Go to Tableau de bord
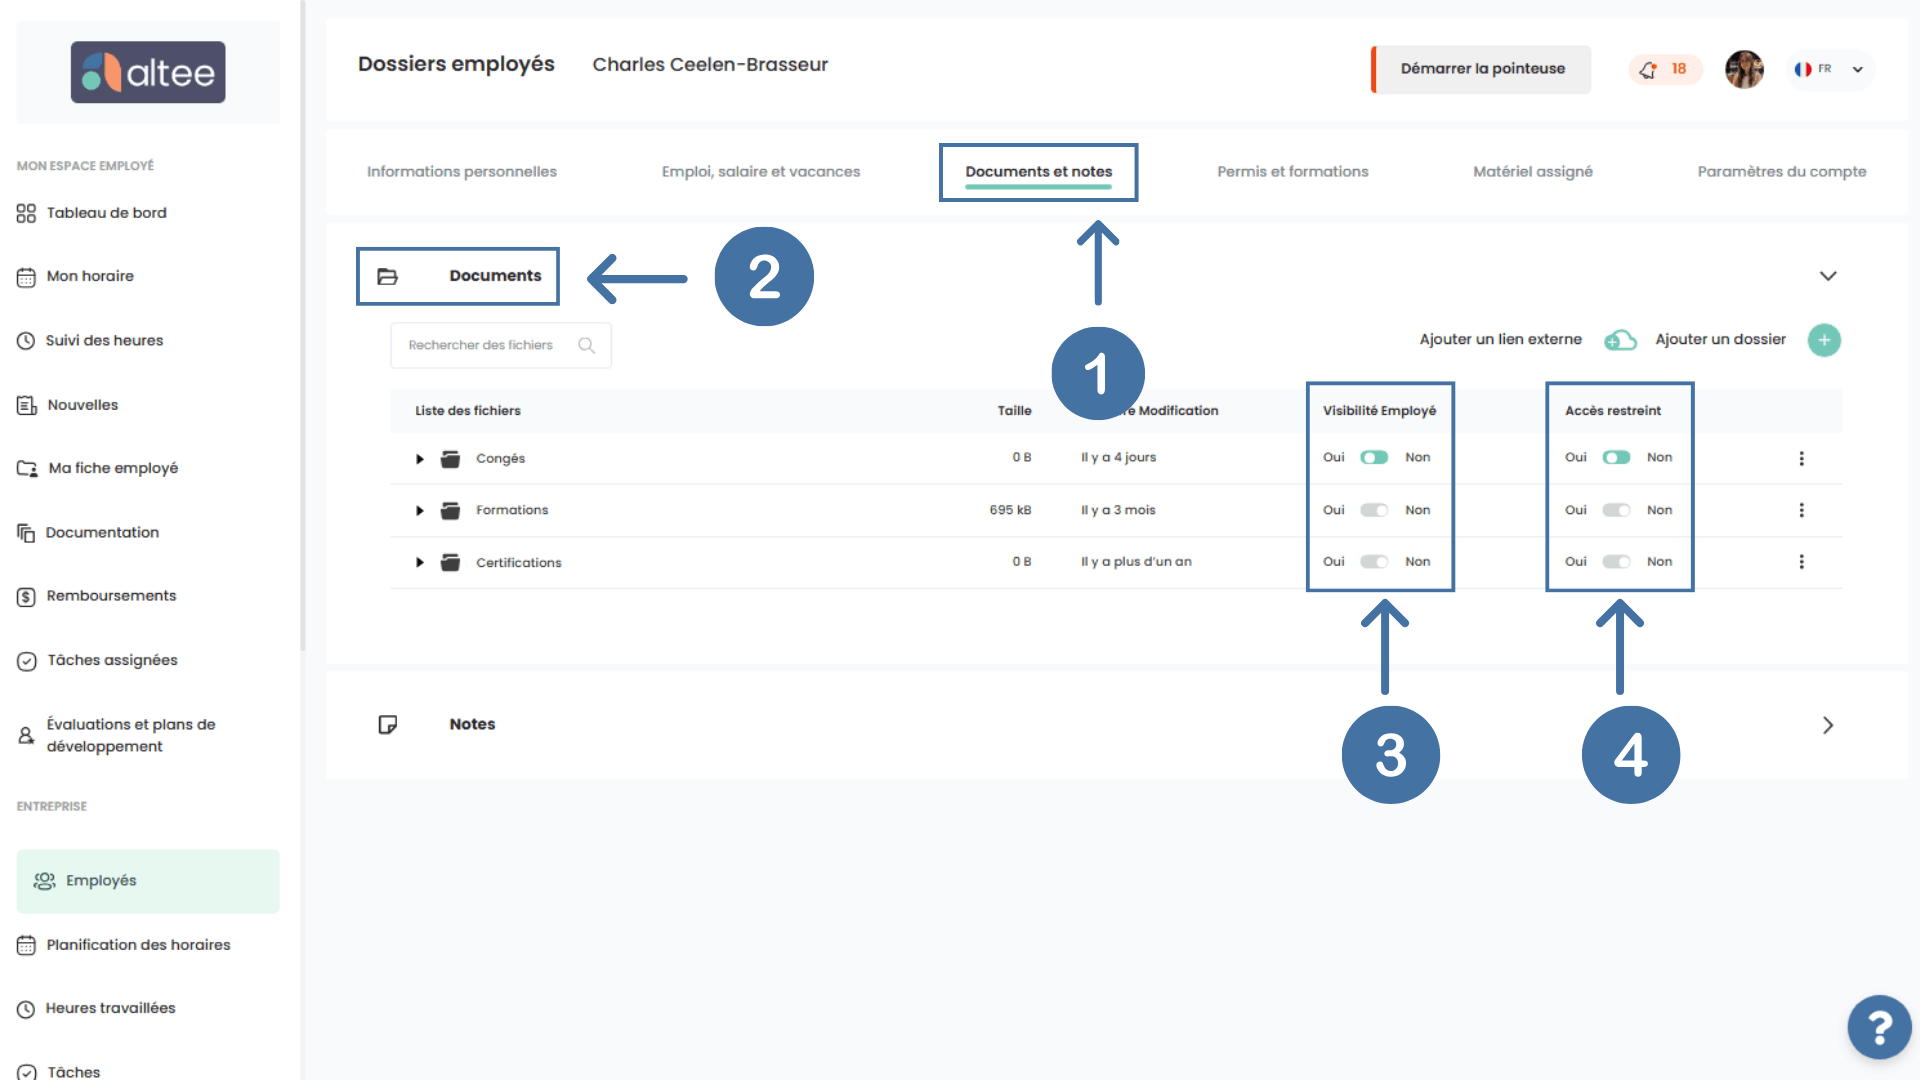The image size is (1920, 1080). tap(107, 213)
